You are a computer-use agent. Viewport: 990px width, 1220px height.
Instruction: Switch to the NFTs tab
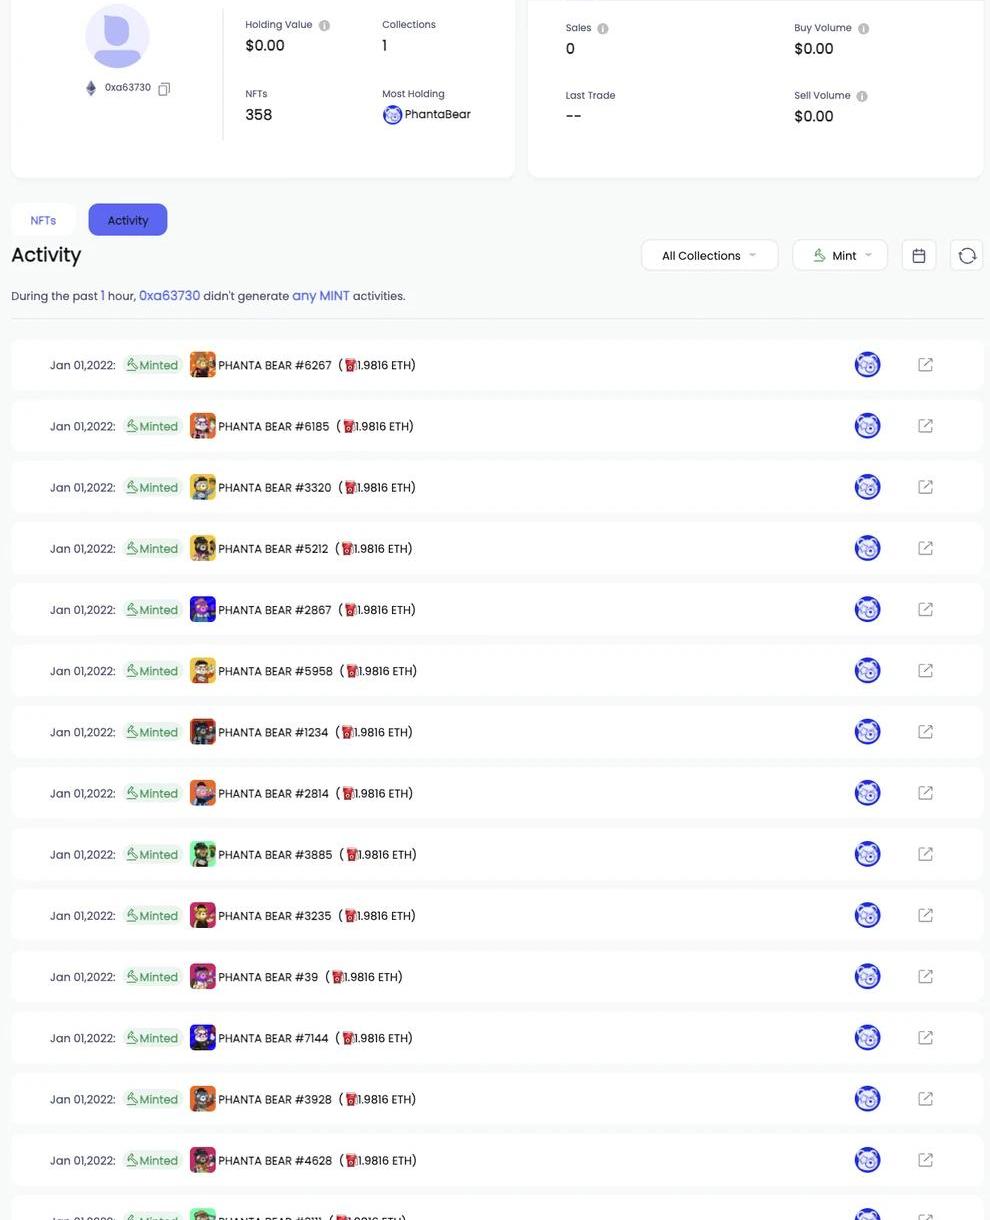[43, 220]
